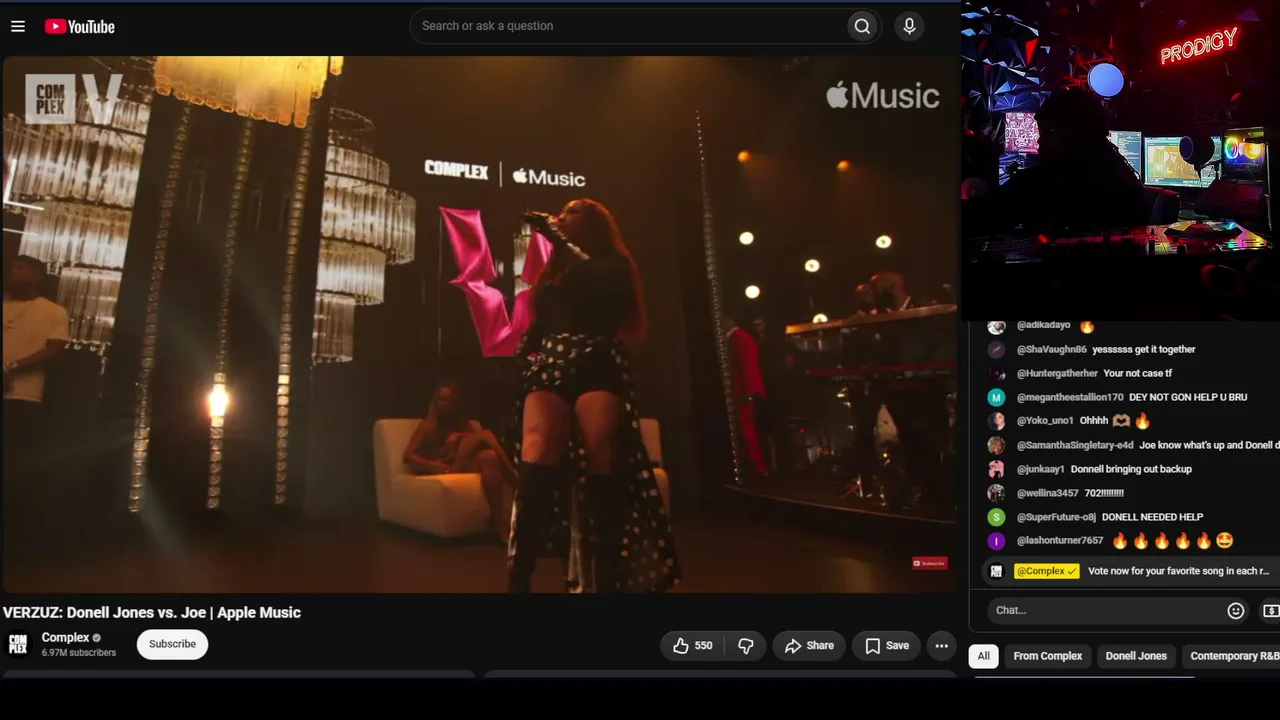Select the 'All' filter chip

pyautogui.click(x=984, y=656)
